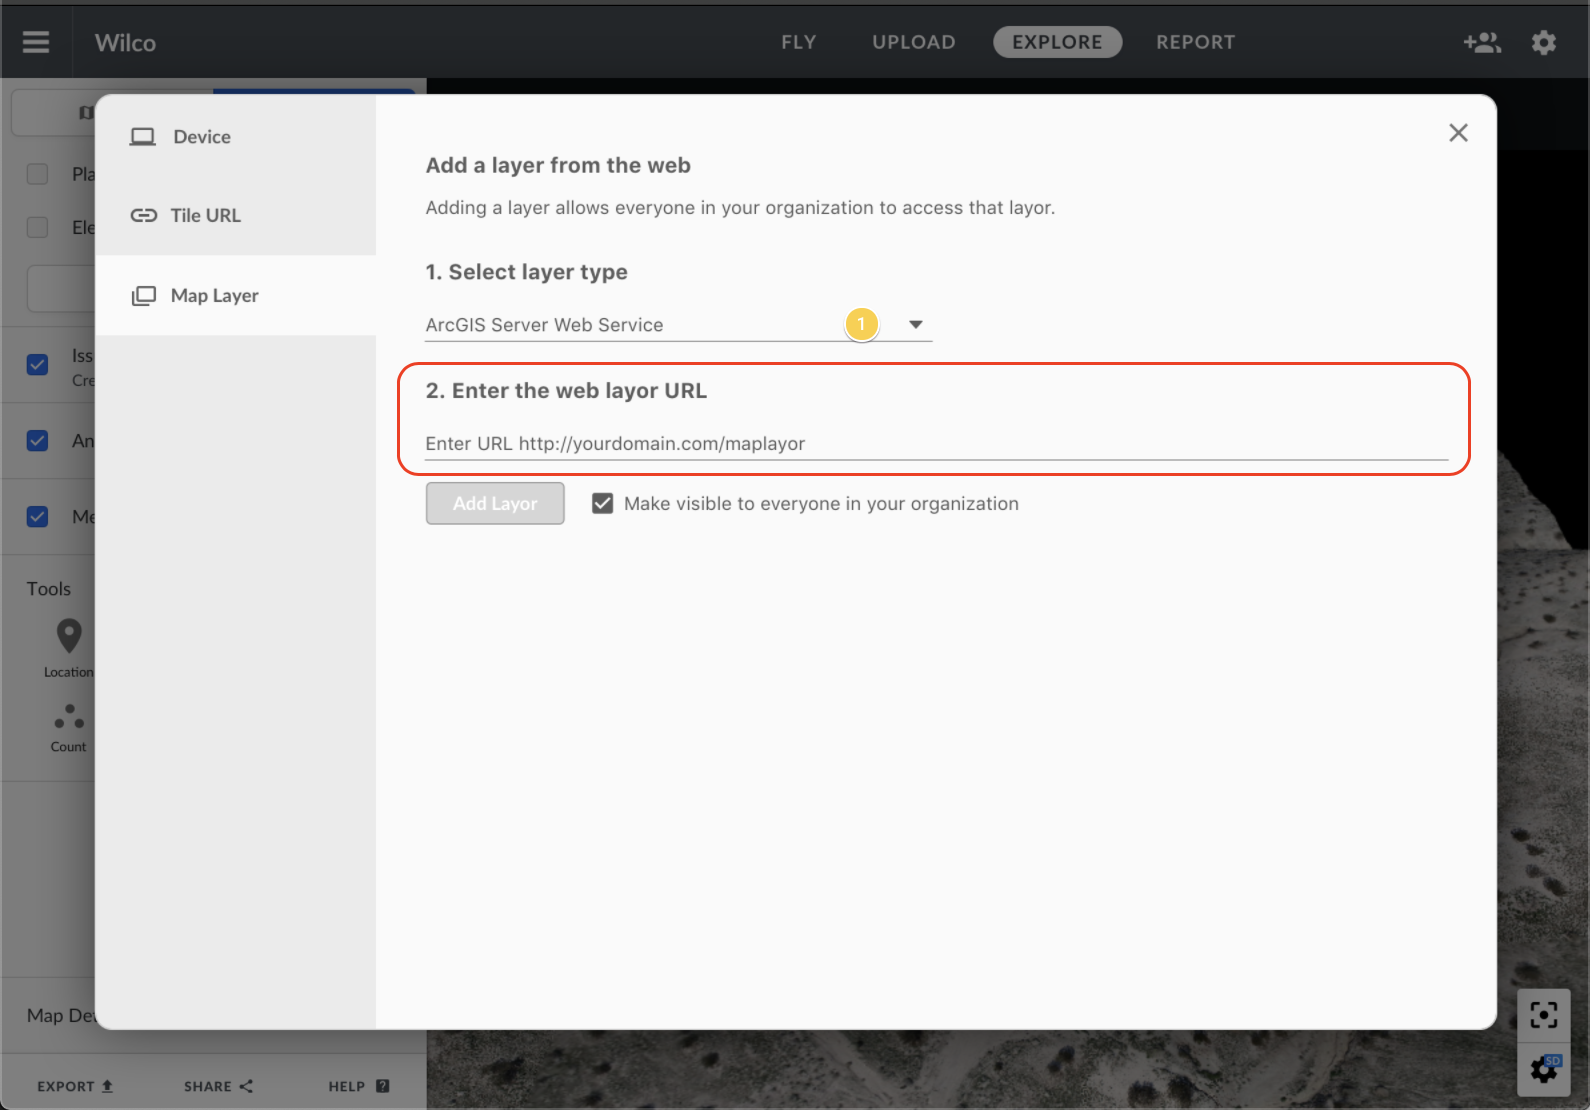This screenshot has height=1110, width=1590.
Task: Open the Tile URL option
Action: (x=236, y=215)
